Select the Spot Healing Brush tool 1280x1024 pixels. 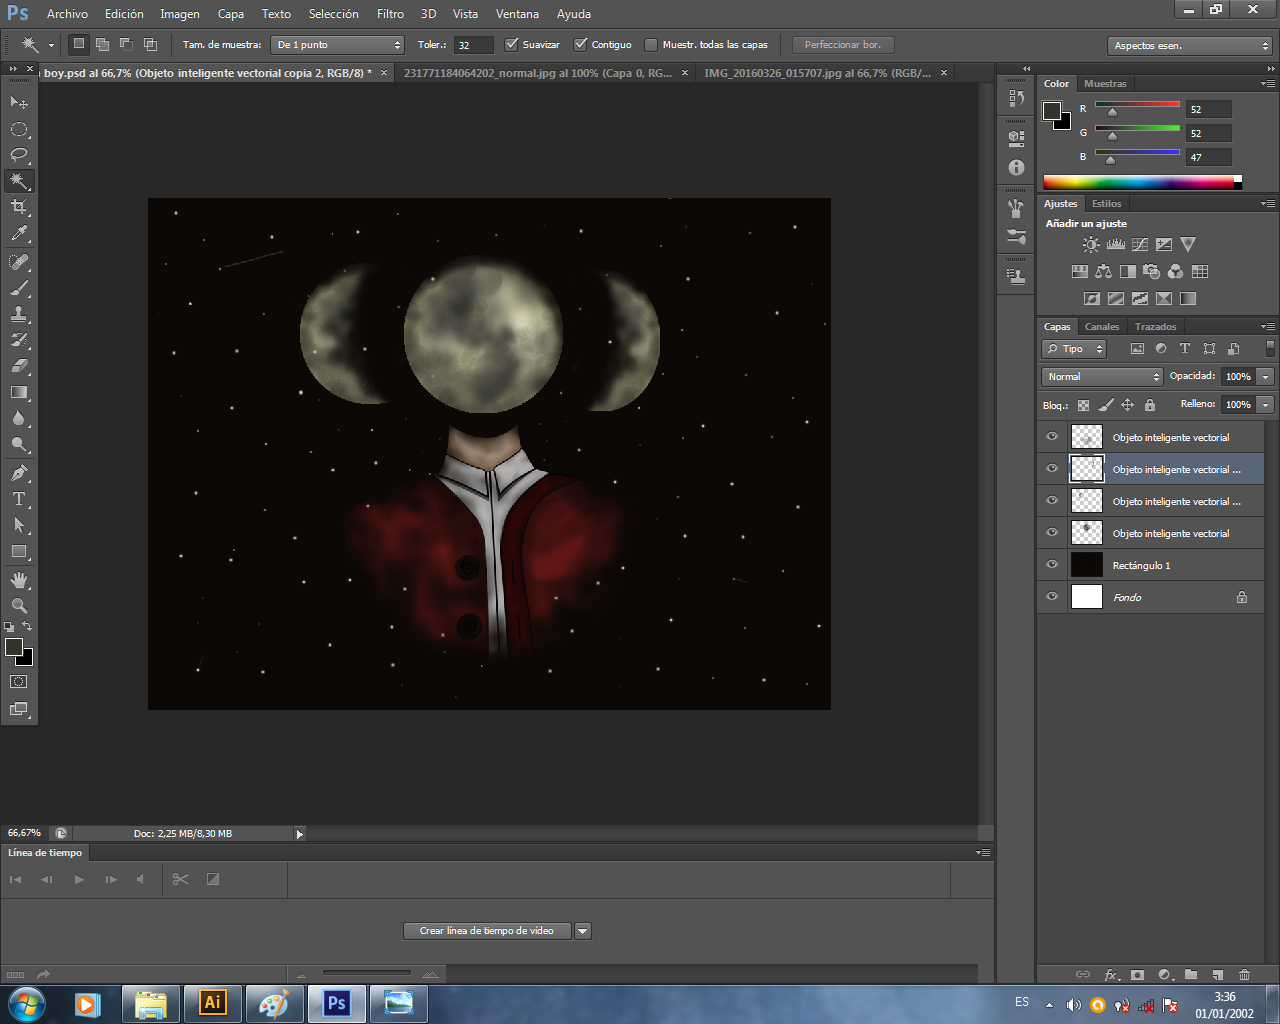(19, 262)
